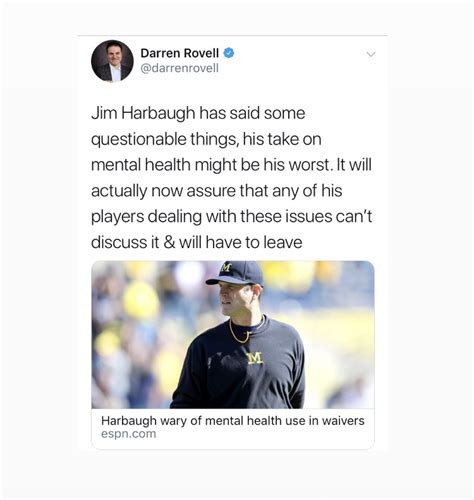The image size is (474, 500).
Task: Open the Harbaugh article preview image
Action: click(x=233, y=335)
